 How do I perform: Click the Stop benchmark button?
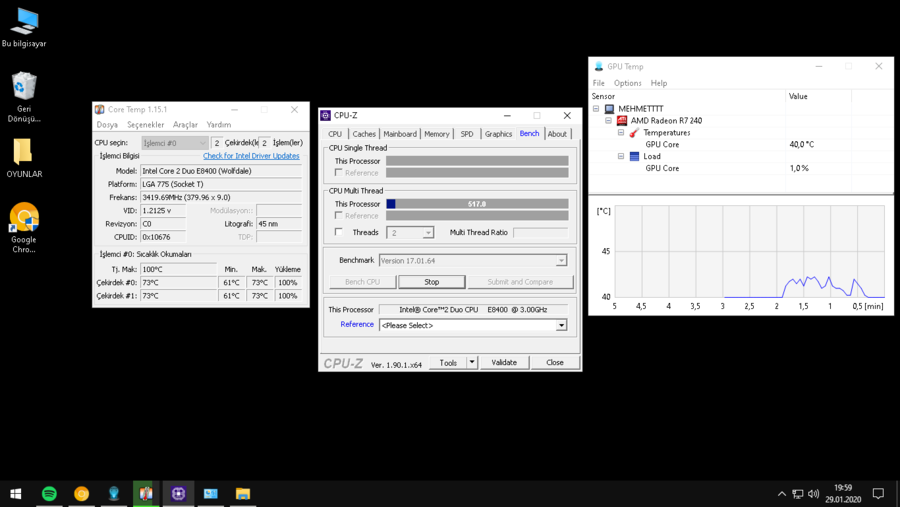tap(432, 282)
